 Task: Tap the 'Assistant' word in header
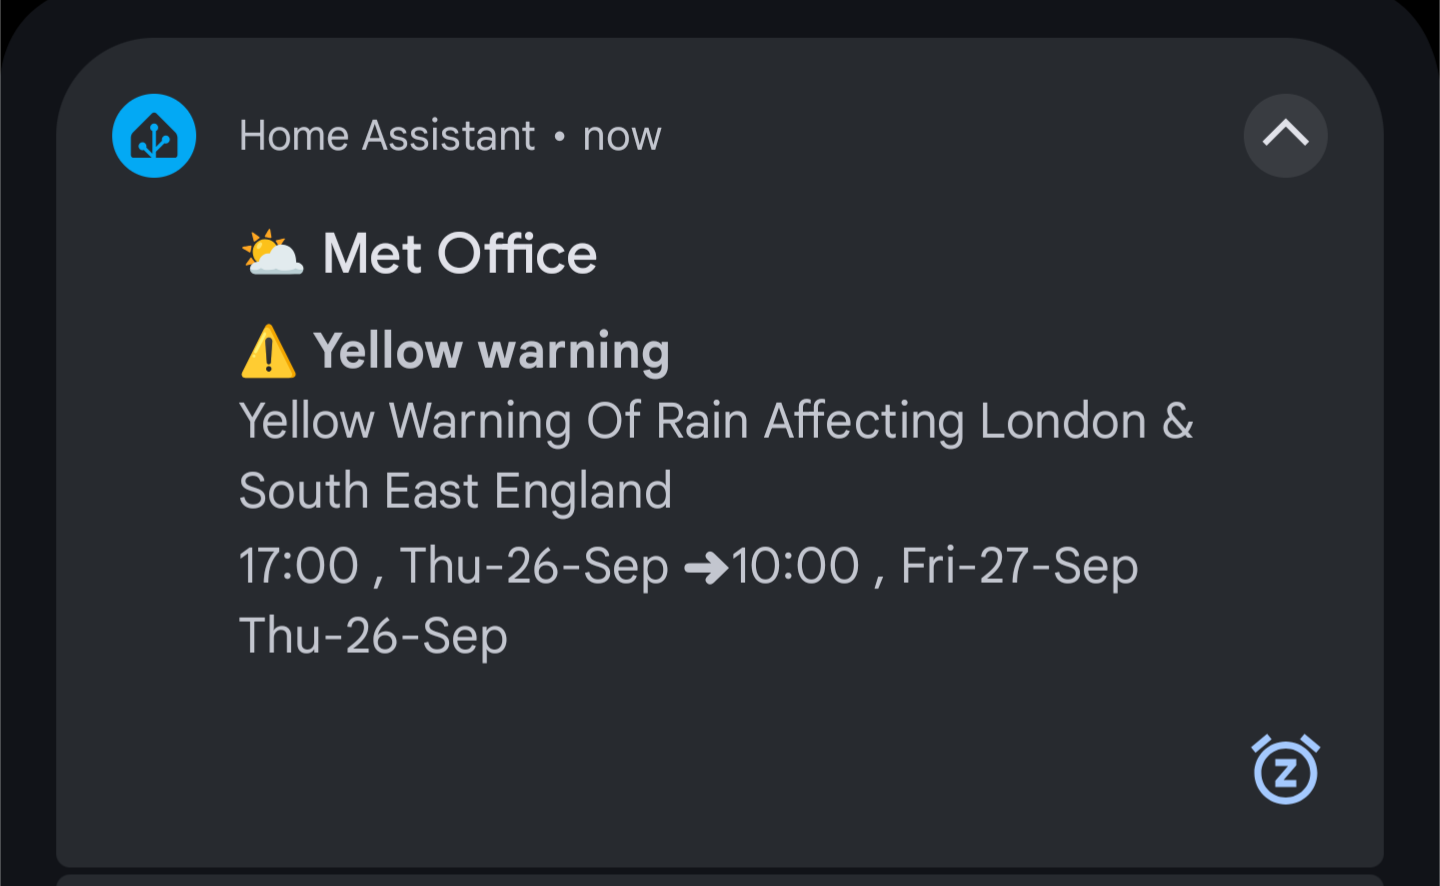[449, 135]
